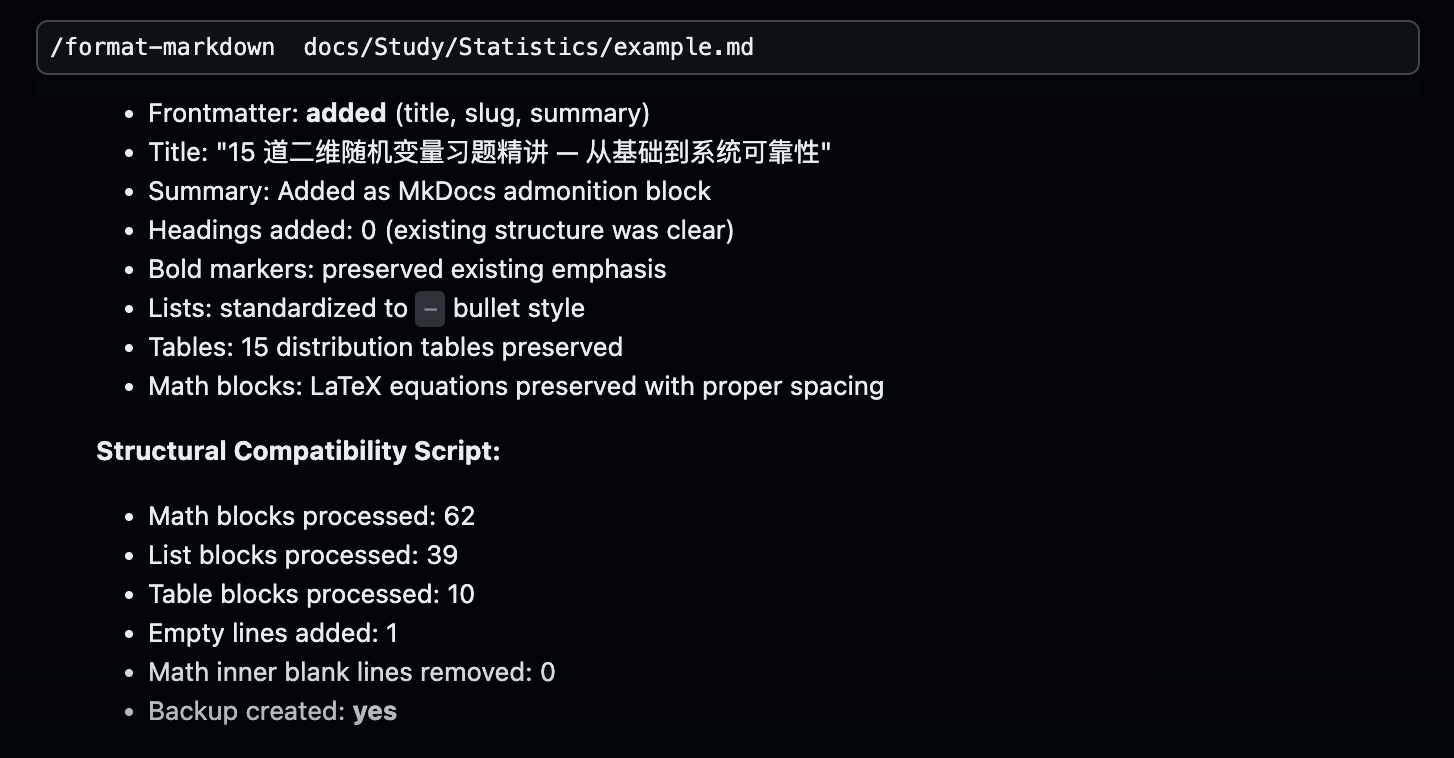The height and width of the screenshot is (758, 1454).
Task: Click the "bullet style" text after the dash
Action: 518,308
